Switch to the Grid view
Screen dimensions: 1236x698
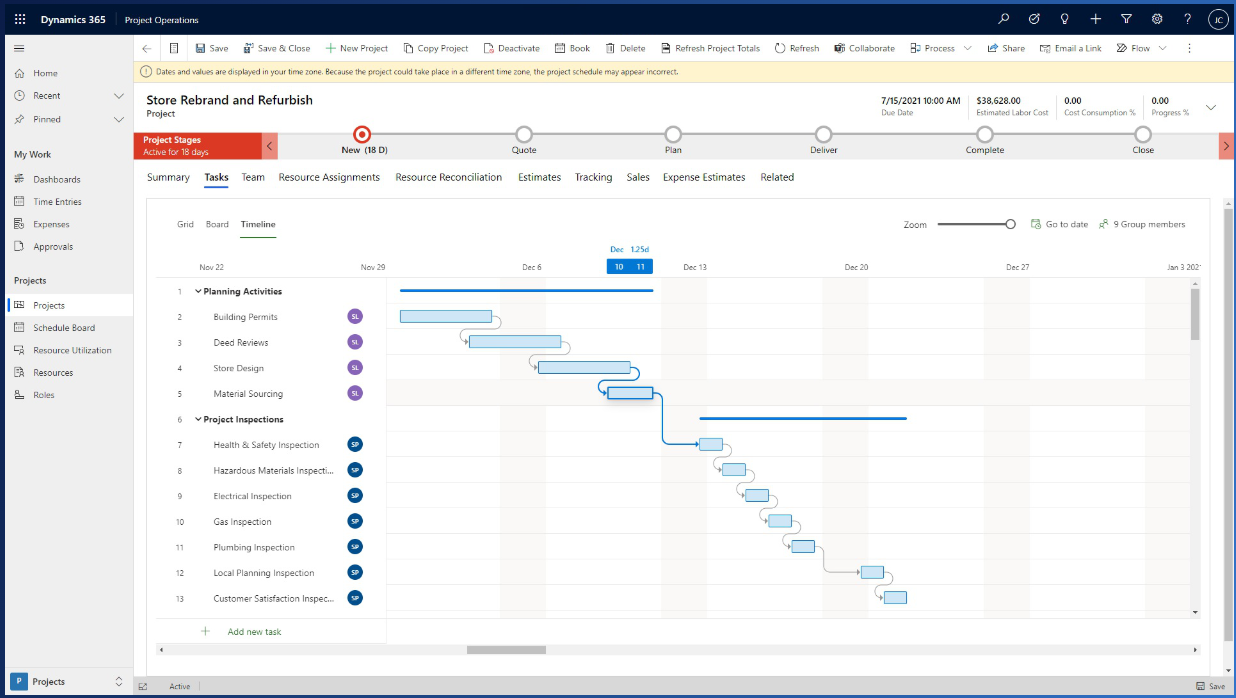coord(185,224)
